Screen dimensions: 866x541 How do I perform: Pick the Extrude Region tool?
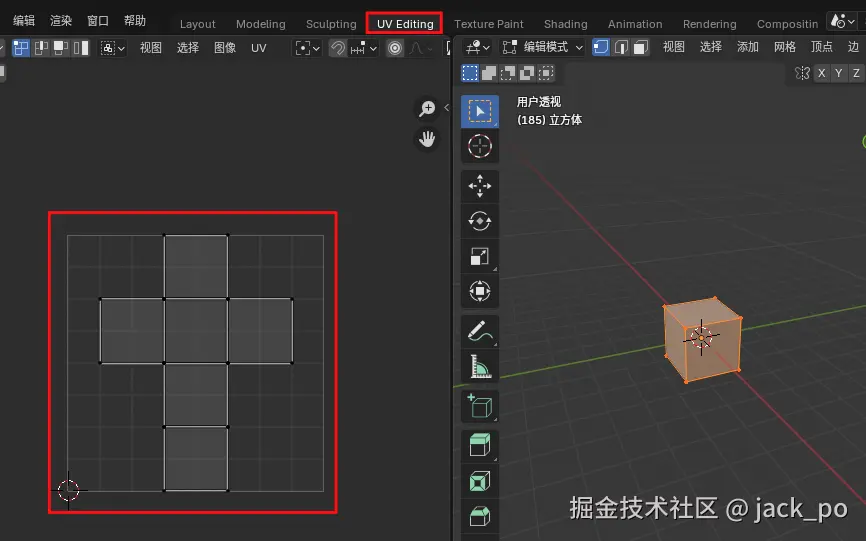[479, 445]
